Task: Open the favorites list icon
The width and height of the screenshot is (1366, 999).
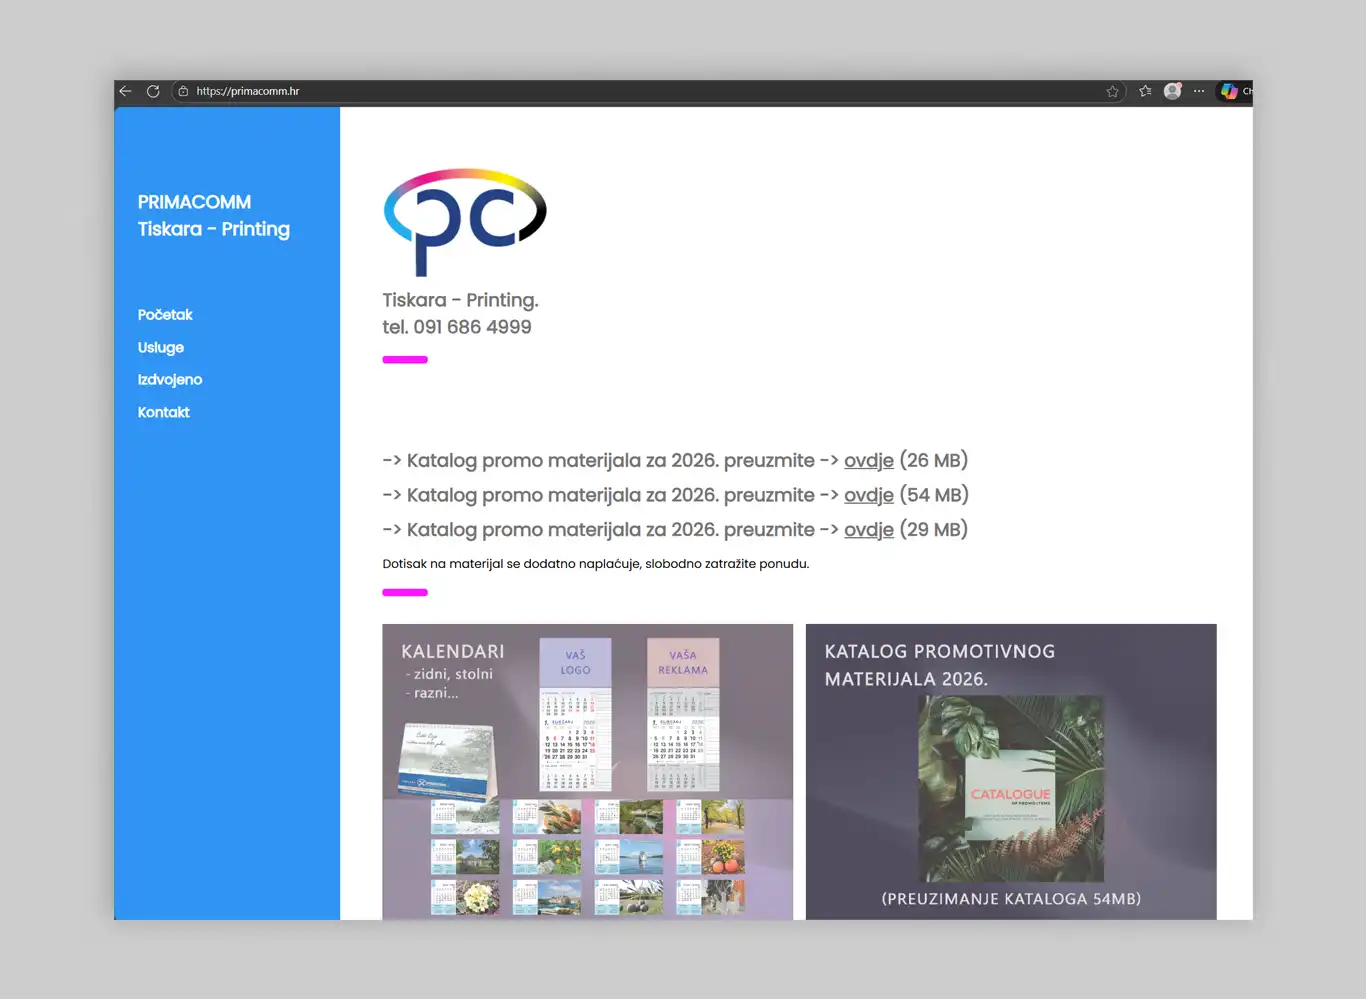Action: [1145, 91]
